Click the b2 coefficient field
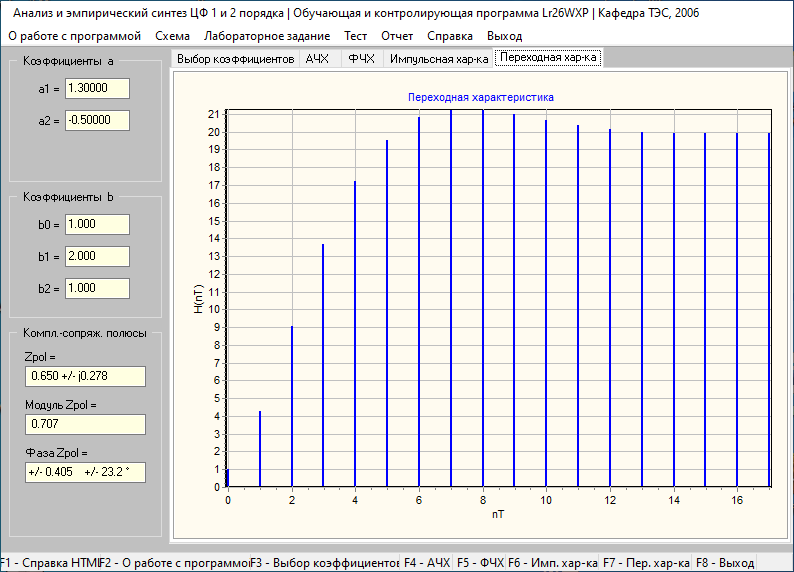 click(97, 288)
